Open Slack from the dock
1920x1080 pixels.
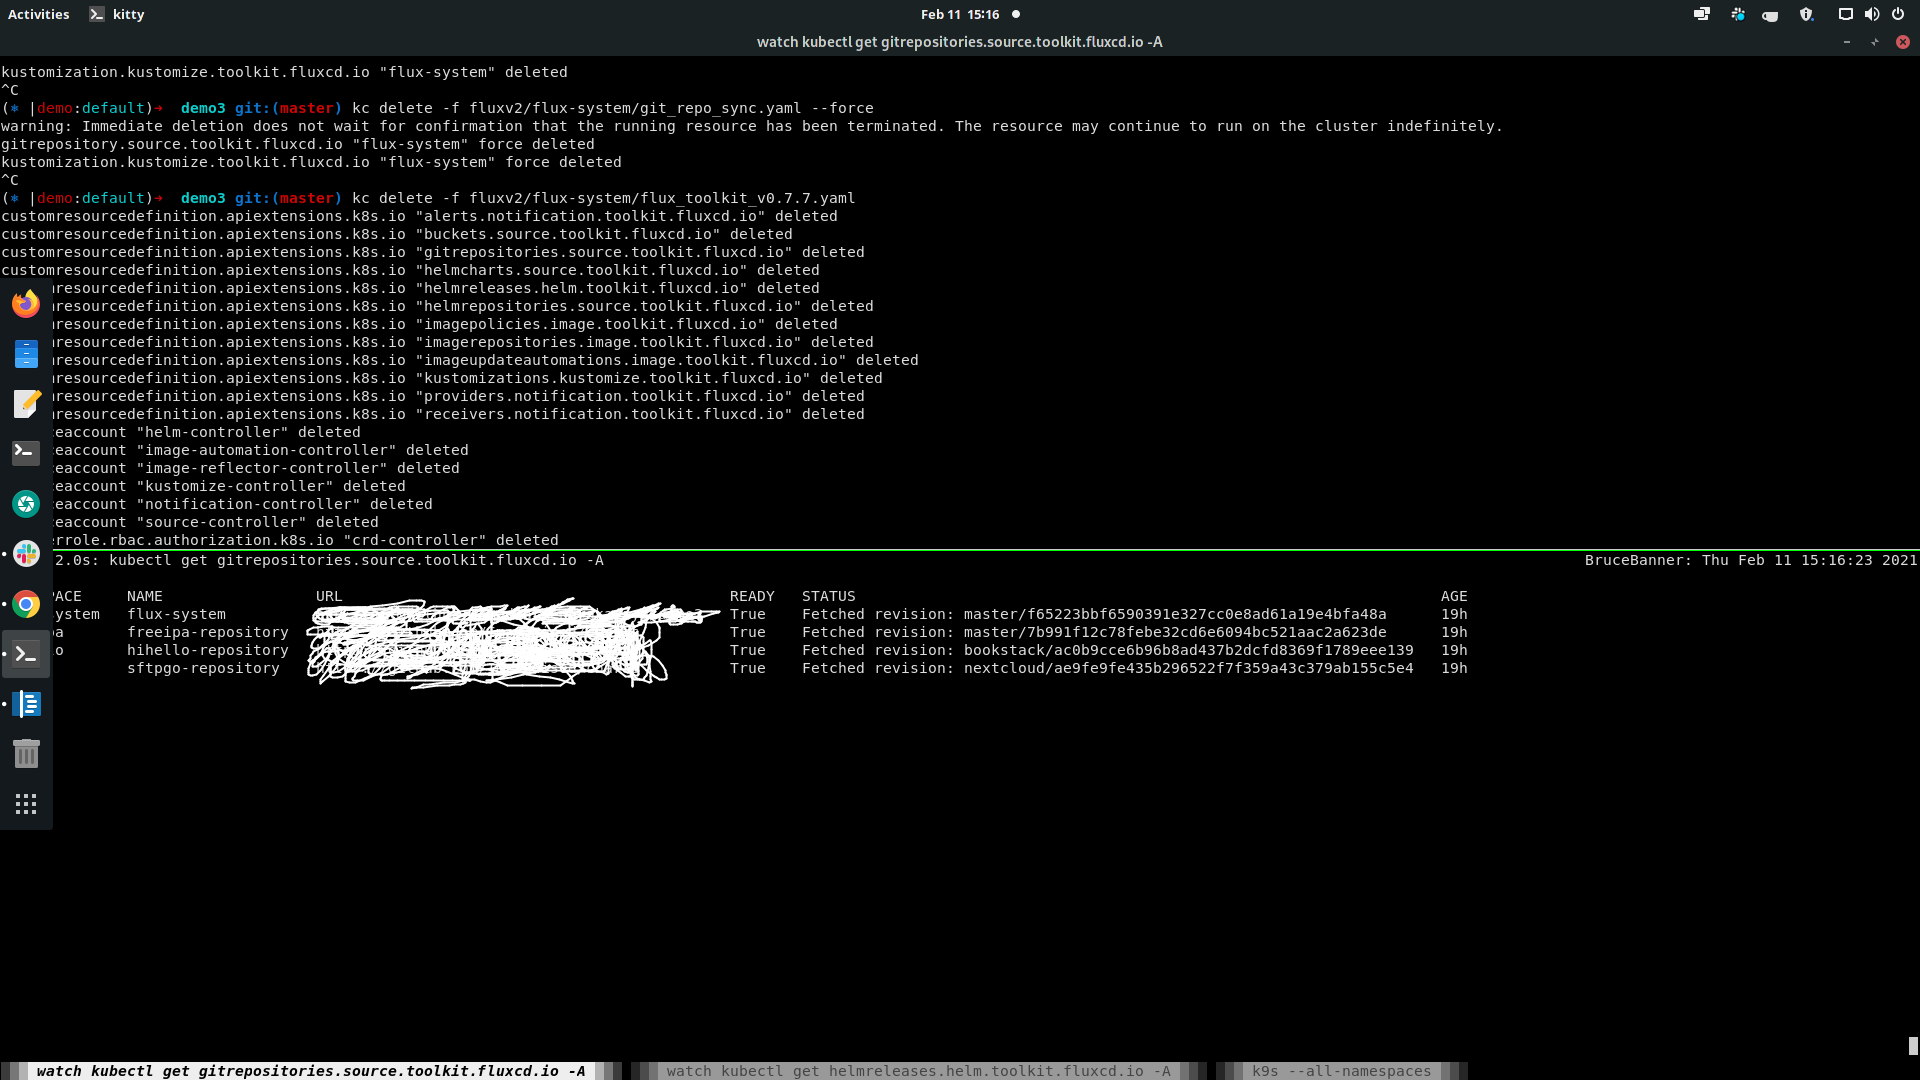(x=26, y=553)
